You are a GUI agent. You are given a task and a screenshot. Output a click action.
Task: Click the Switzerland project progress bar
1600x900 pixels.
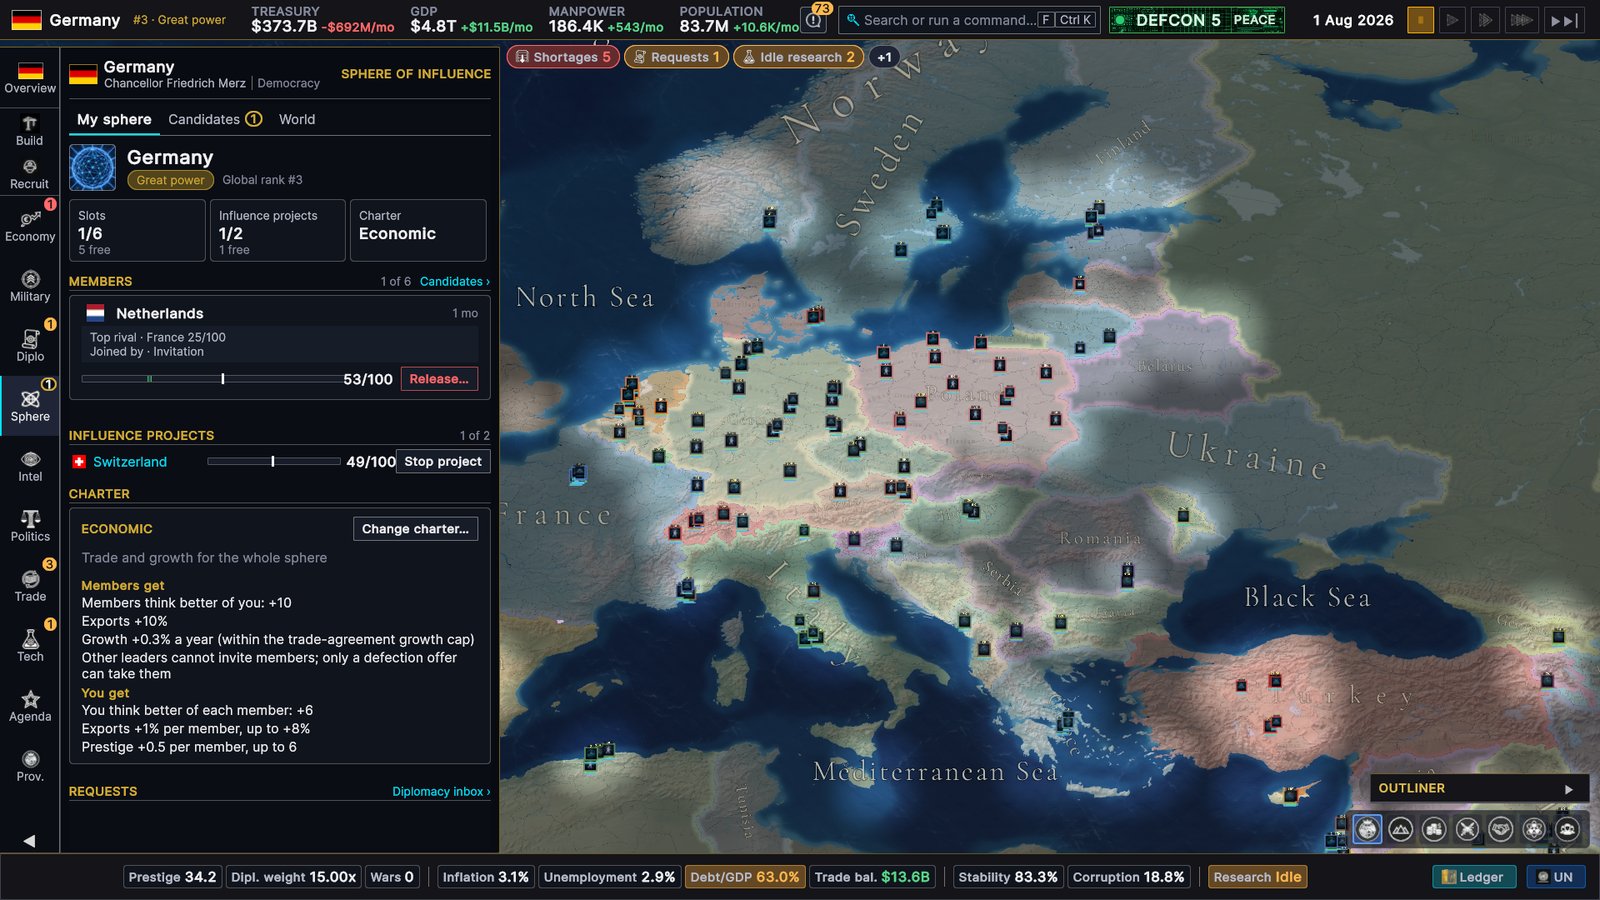tap(273, 461)
